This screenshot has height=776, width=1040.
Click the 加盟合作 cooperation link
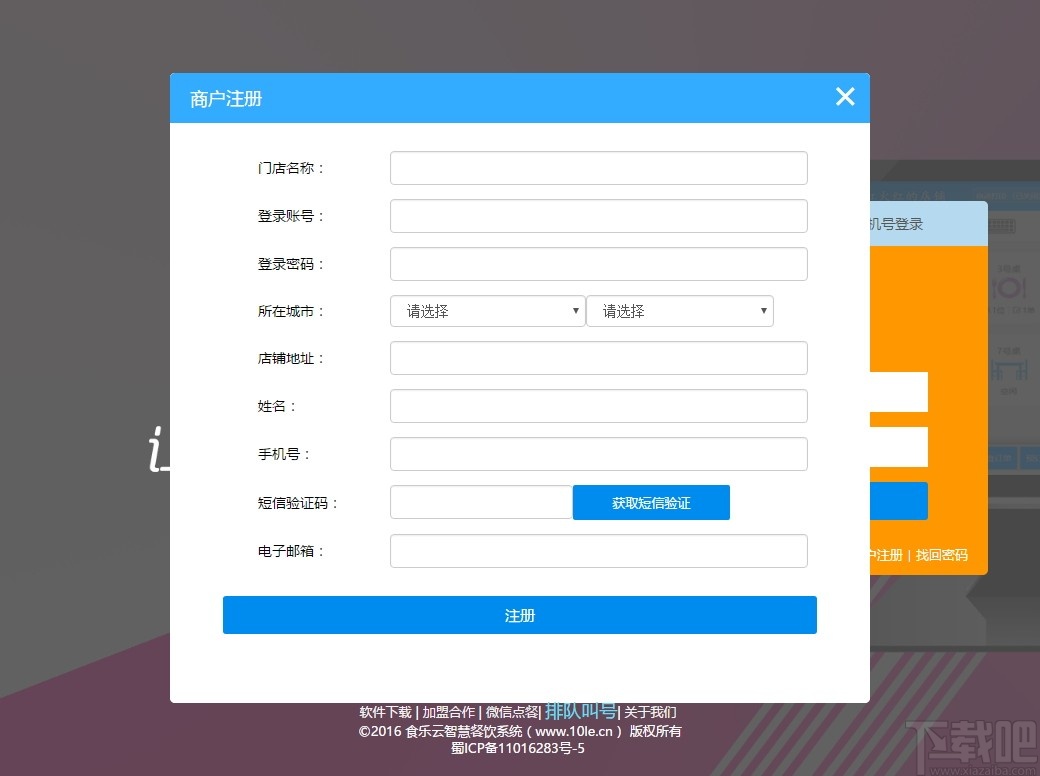click(447, 712)
